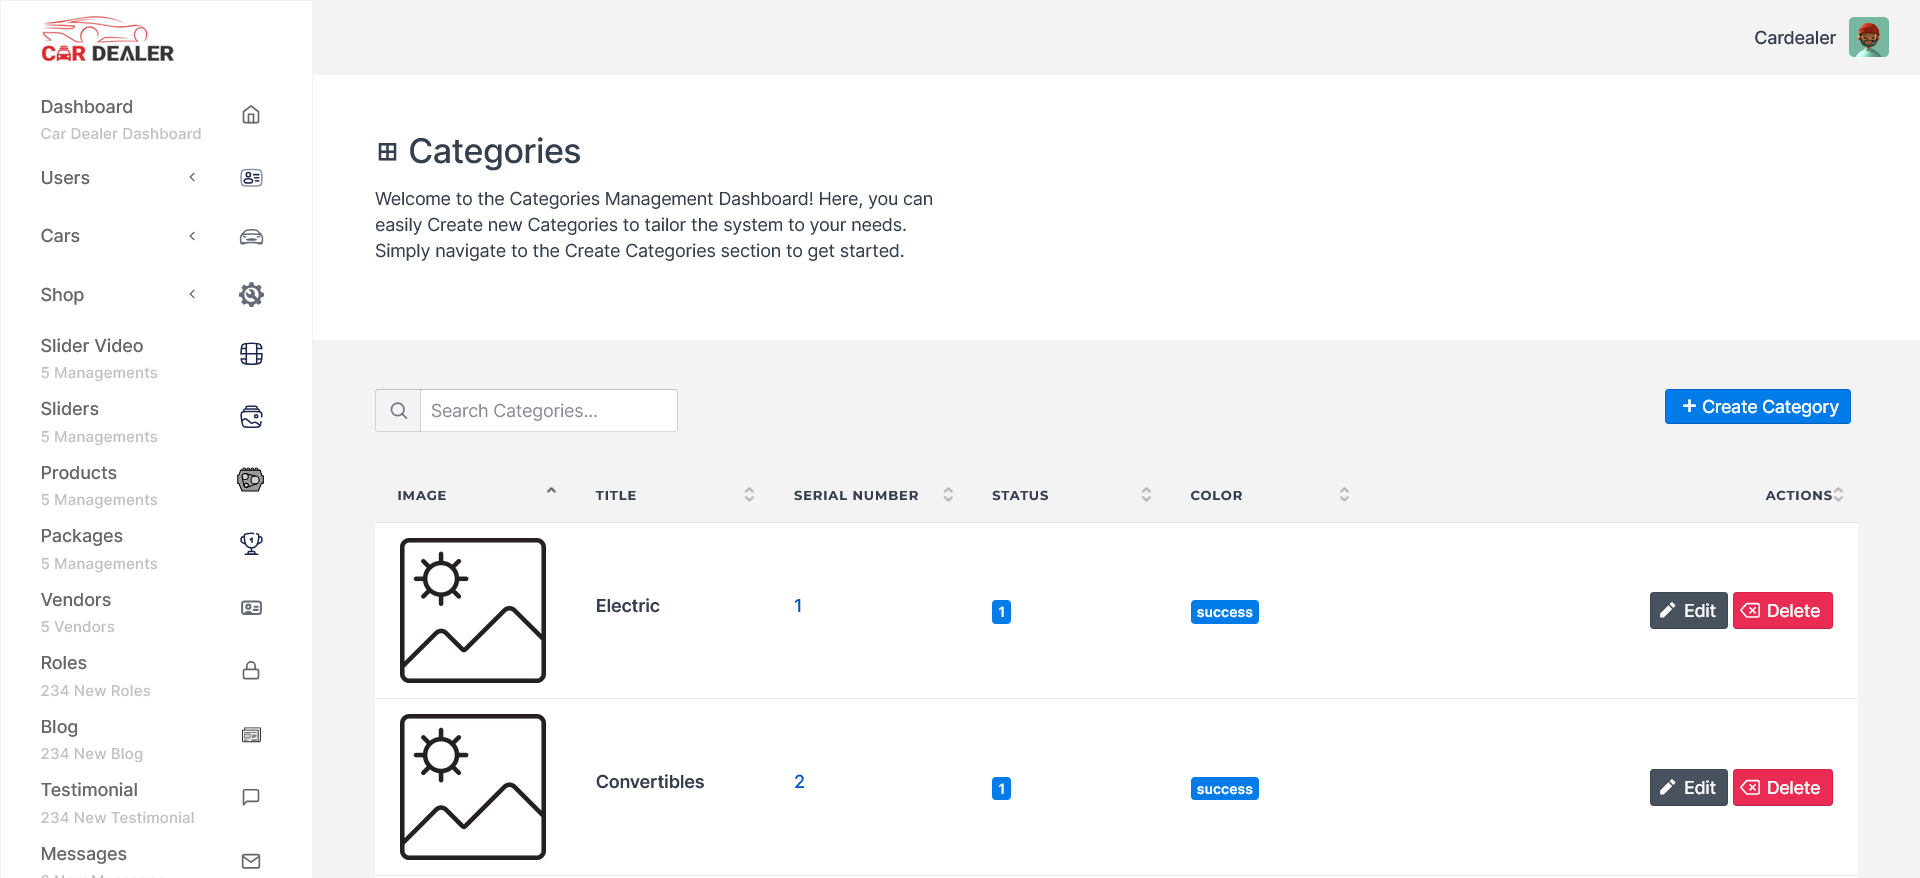Screen dimensions: 1920x878
Task: Click the Packages trophy icon
Action: pos(251,543)
